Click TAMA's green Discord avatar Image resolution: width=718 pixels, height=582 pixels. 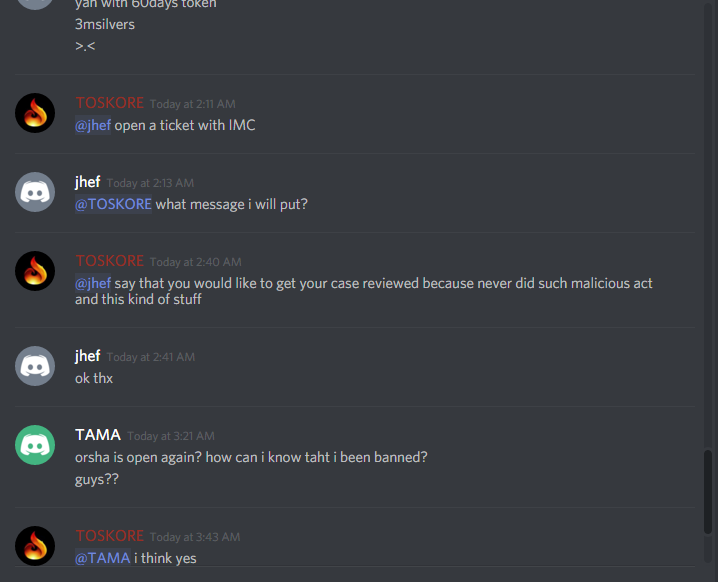coord(35,445)
